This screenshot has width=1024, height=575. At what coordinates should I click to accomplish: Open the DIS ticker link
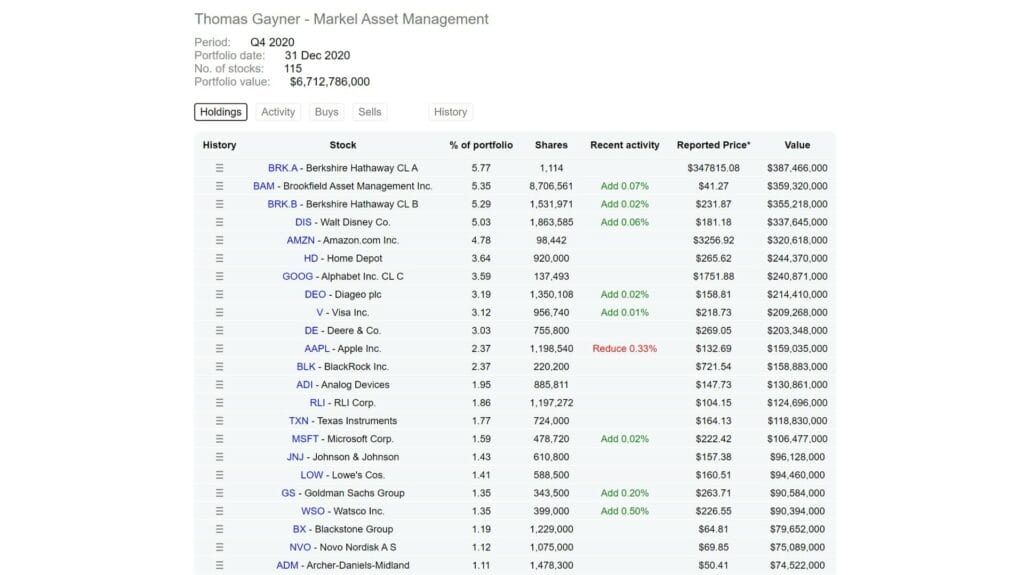(303, 222)
